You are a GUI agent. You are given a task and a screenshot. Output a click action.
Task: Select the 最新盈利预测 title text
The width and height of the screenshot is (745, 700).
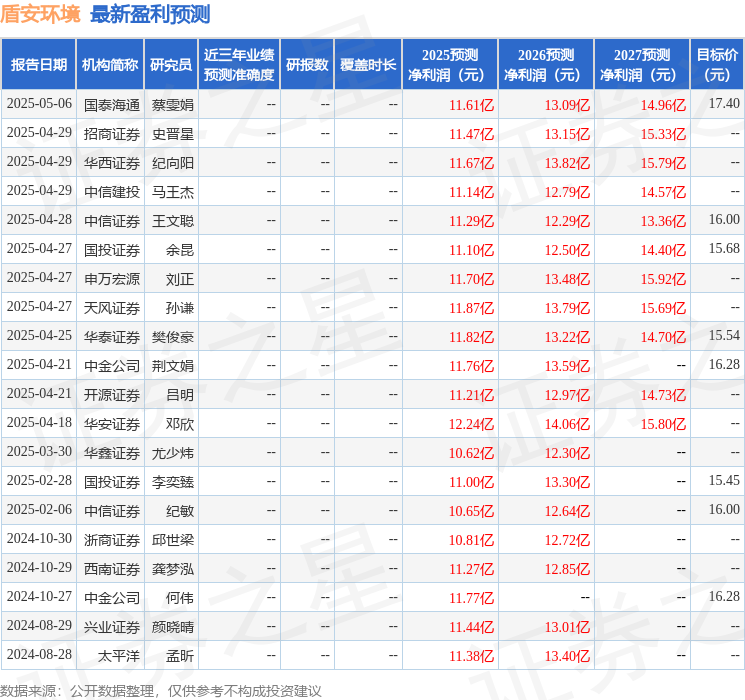coord(150,14)
